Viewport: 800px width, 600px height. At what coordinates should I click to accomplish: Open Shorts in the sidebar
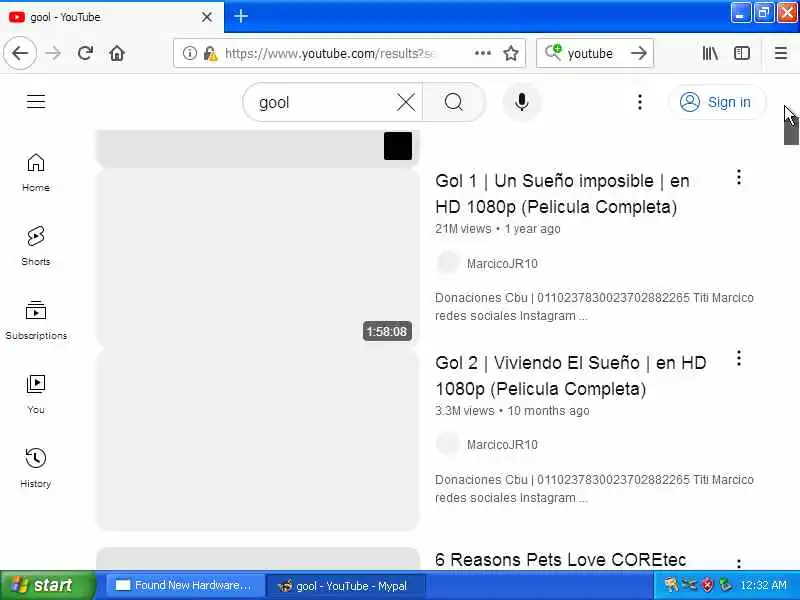point(36,246)
